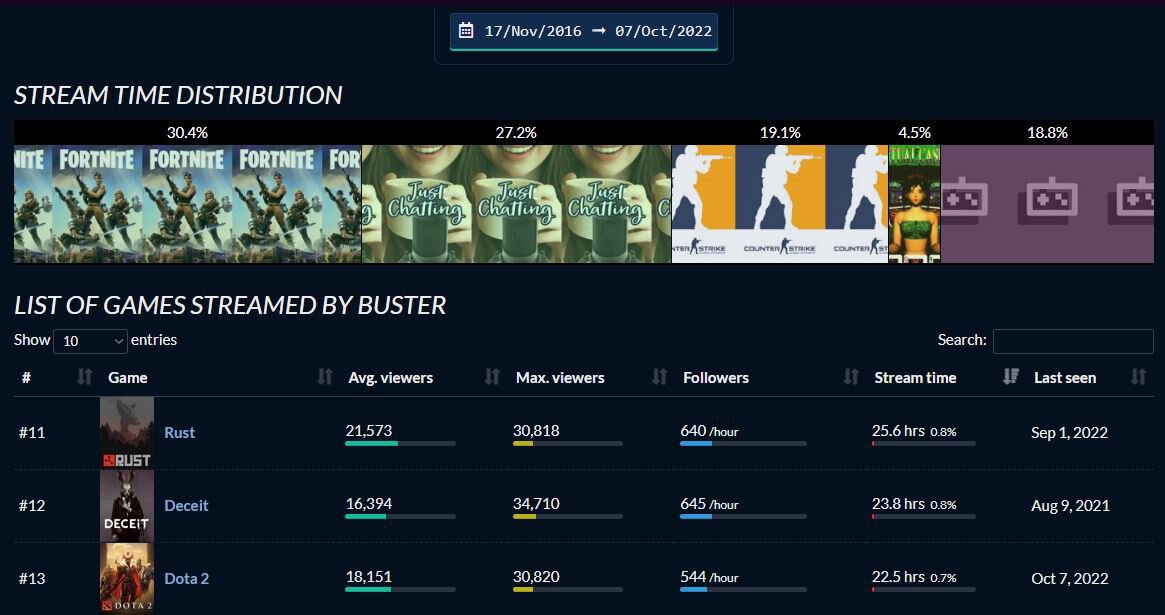This screenshot has width=1165, height=615.
Task: Click Rust max viewers value 30,818
Action: coord(536,430)
